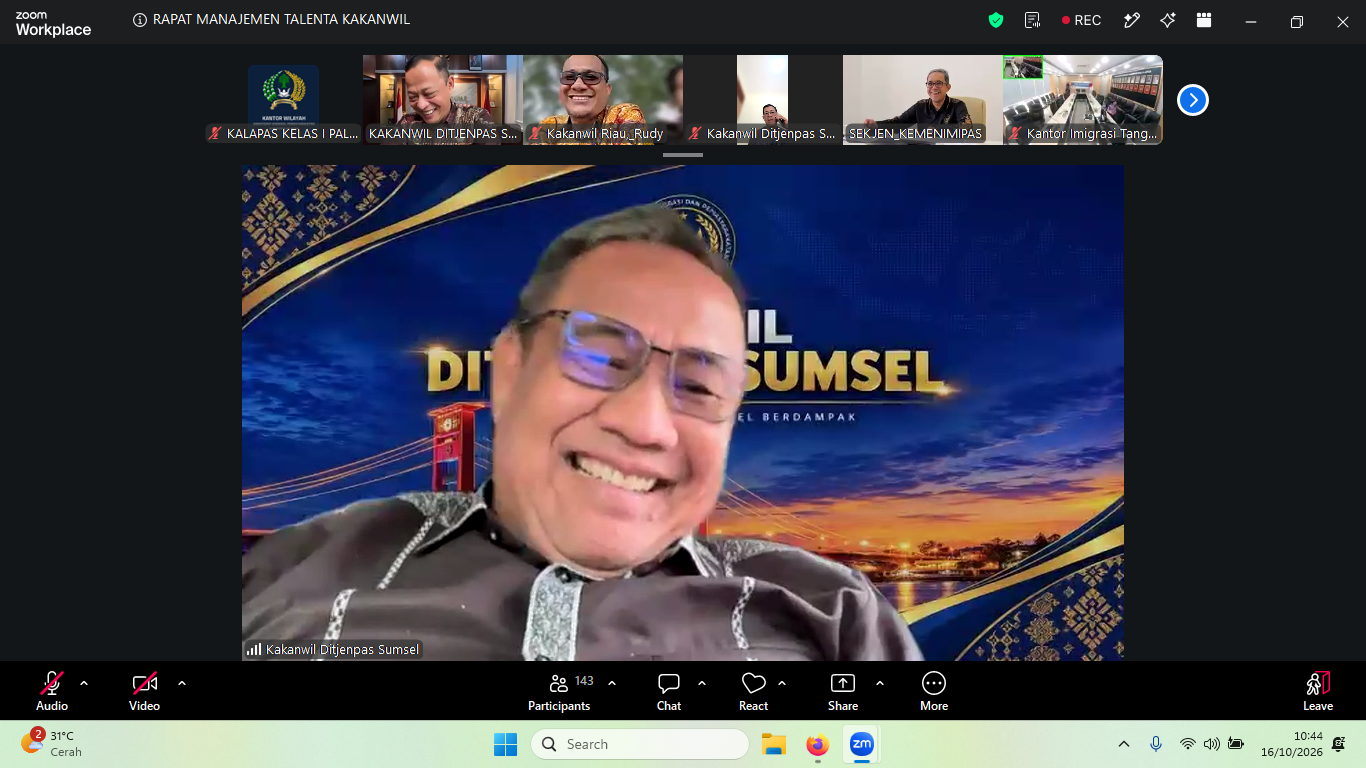Expand chat options arrow
This screenshot has height=768, width=1366.
[702, 684]
